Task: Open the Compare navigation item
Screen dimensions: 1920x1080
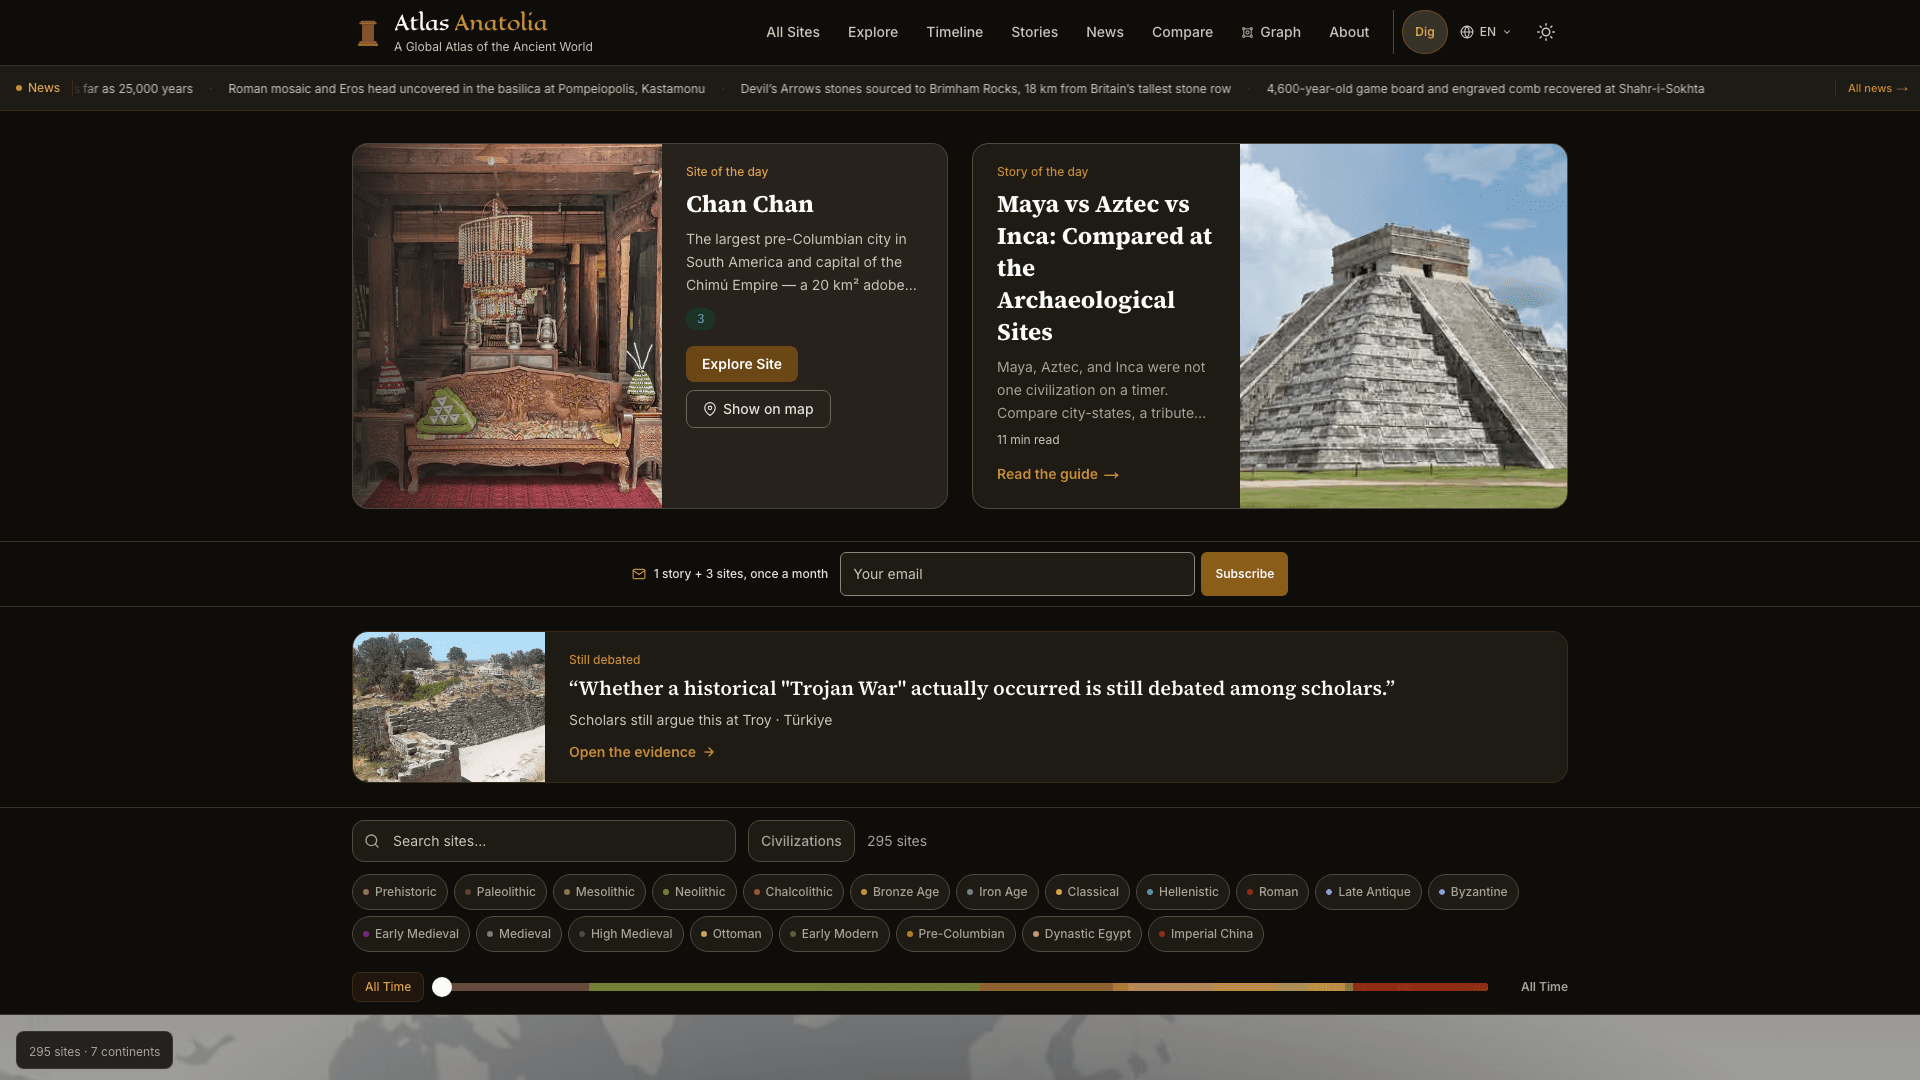Action: point(1182,32)
